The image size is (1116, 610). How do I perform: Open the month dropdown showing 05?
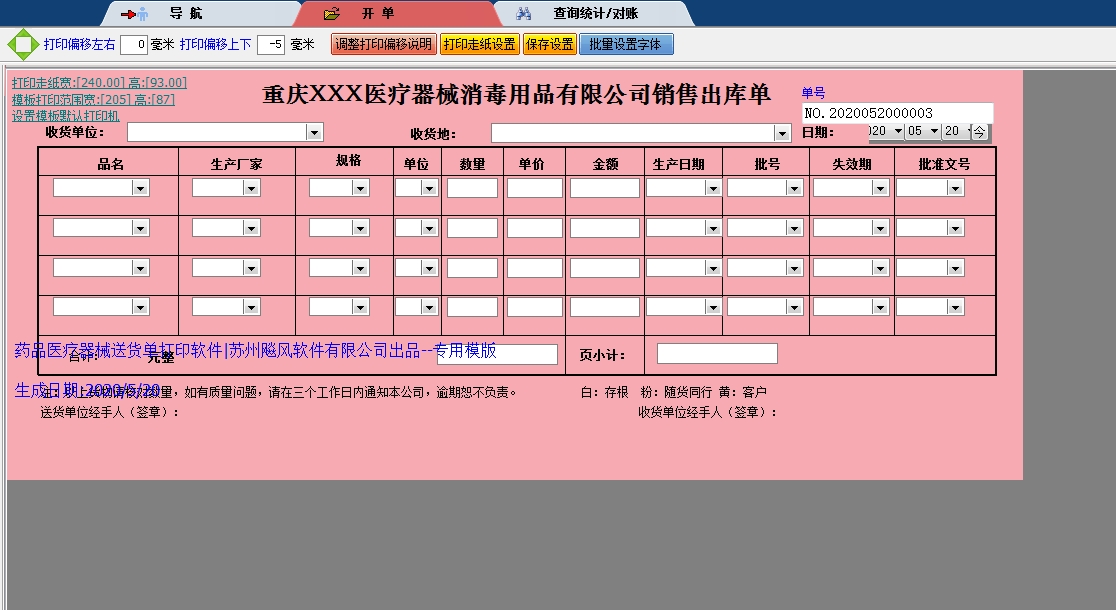click(936, 130)
